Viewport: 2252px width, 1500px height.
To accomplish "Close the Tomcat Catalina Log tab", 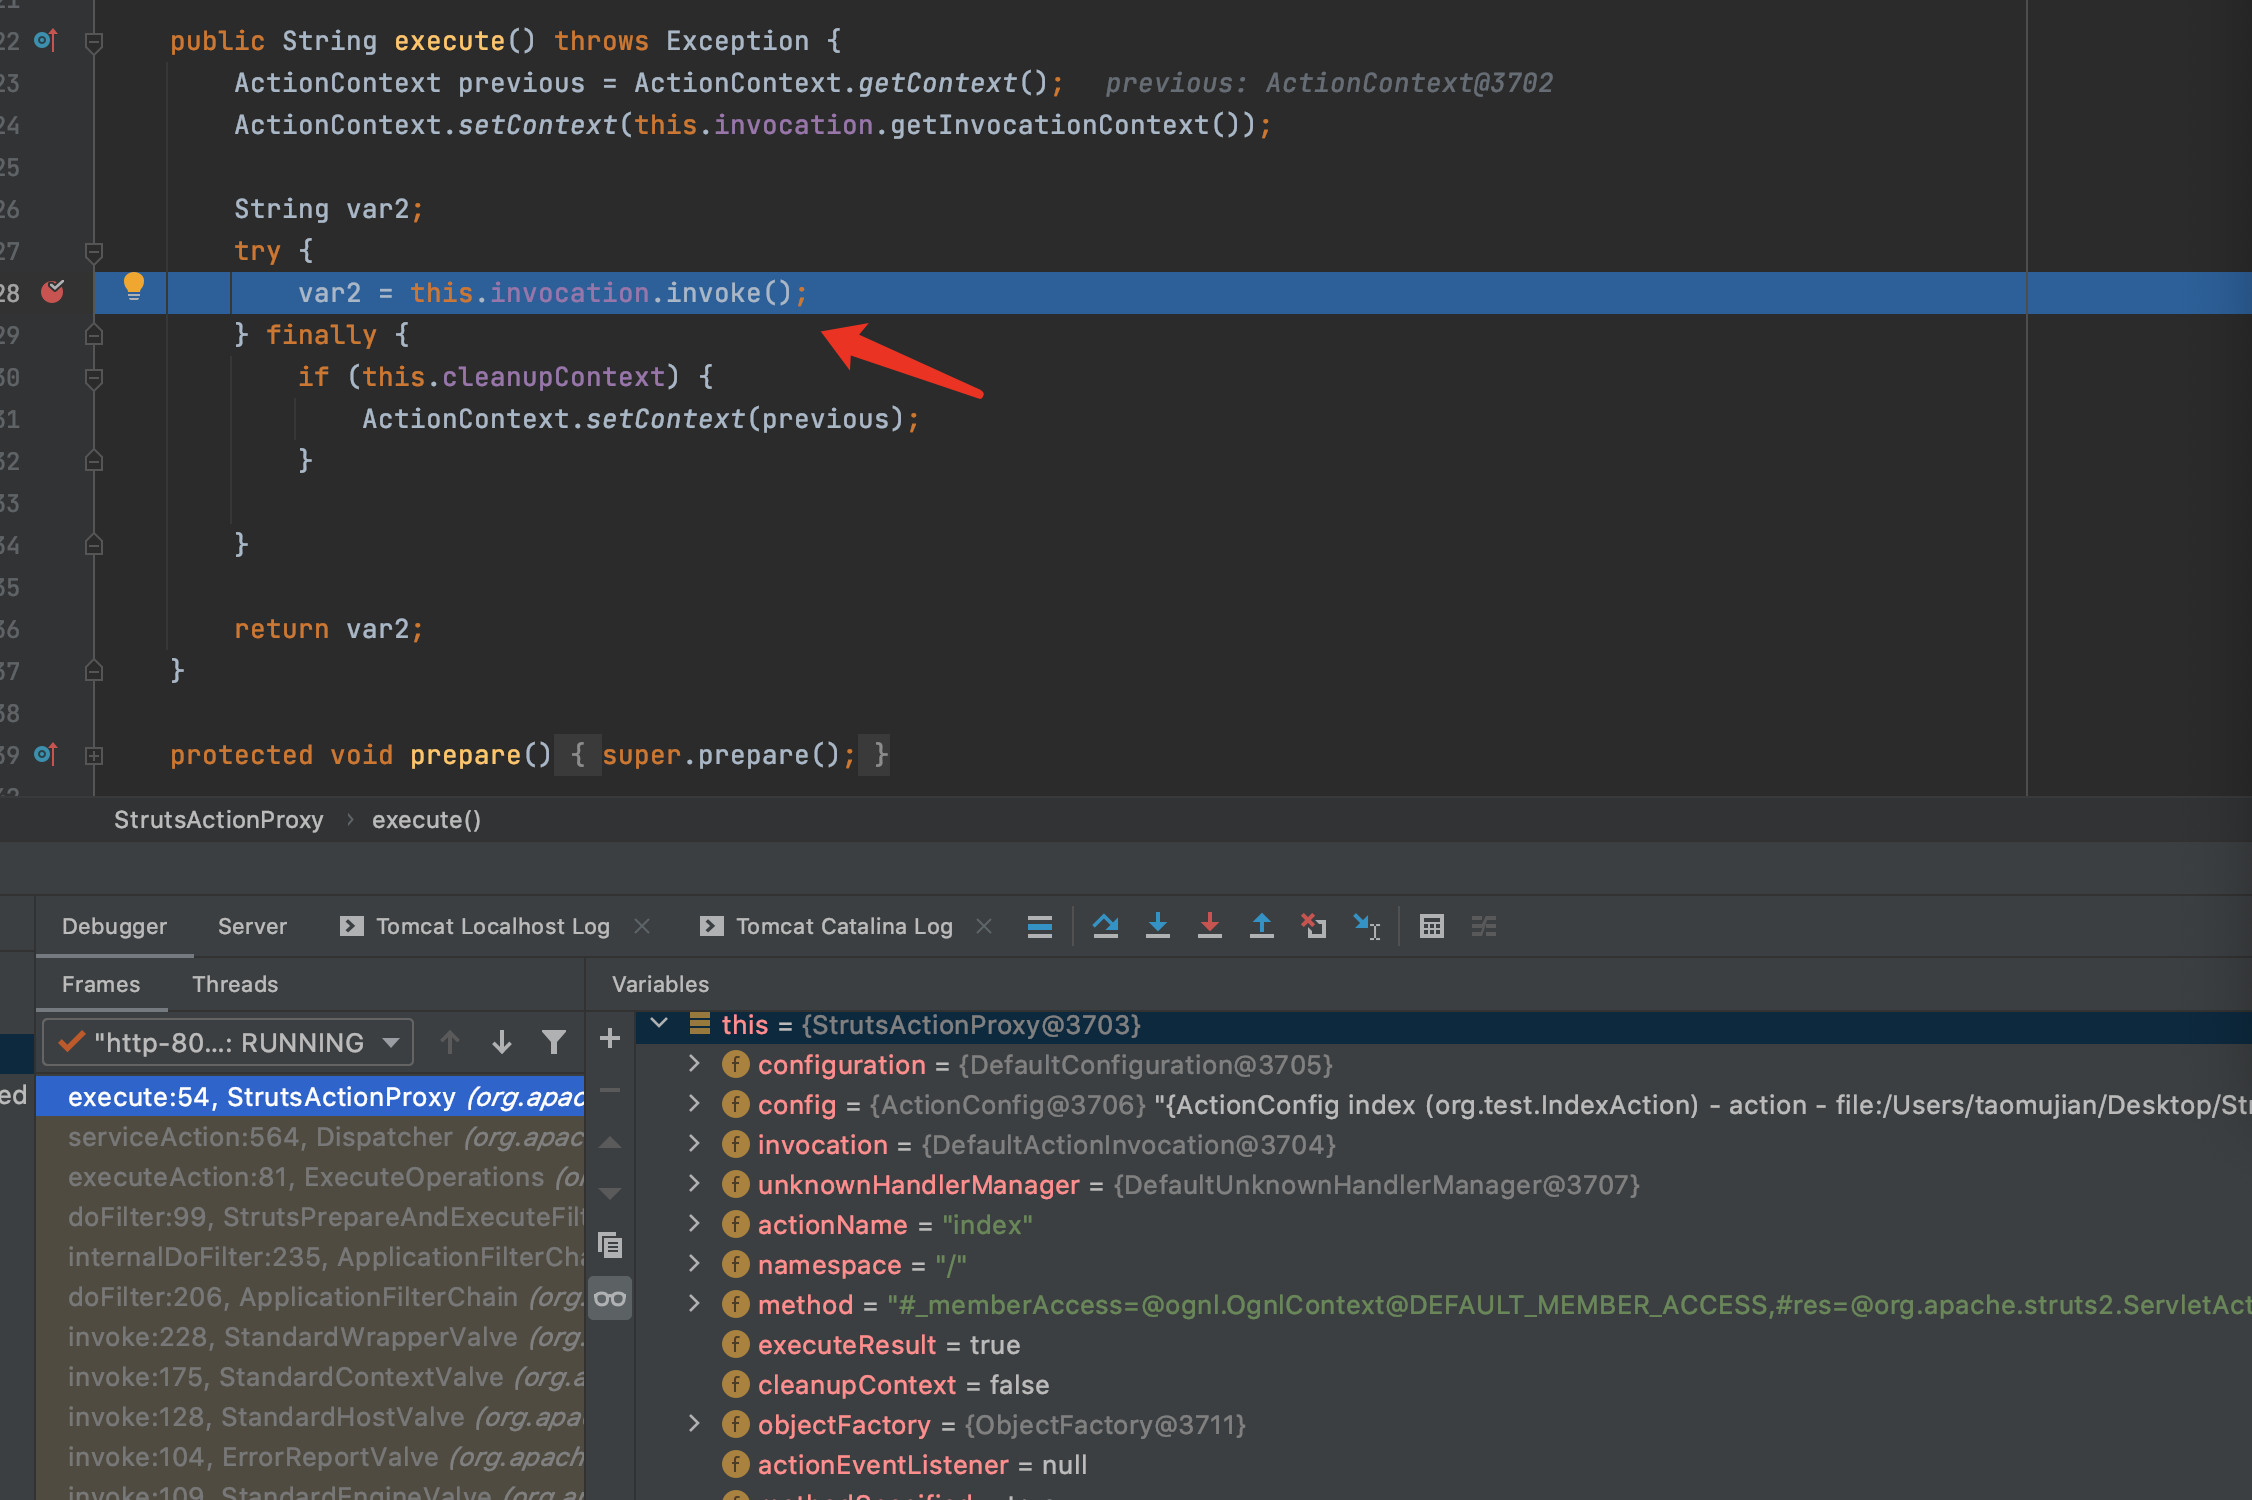I will click(x=984, y=926).
